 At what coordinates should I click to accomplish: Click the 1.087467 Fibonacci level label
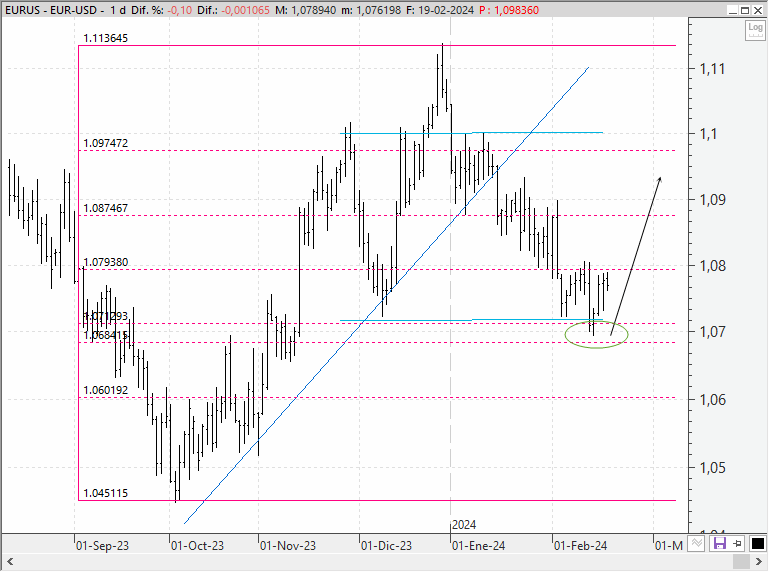pos(105,208)
